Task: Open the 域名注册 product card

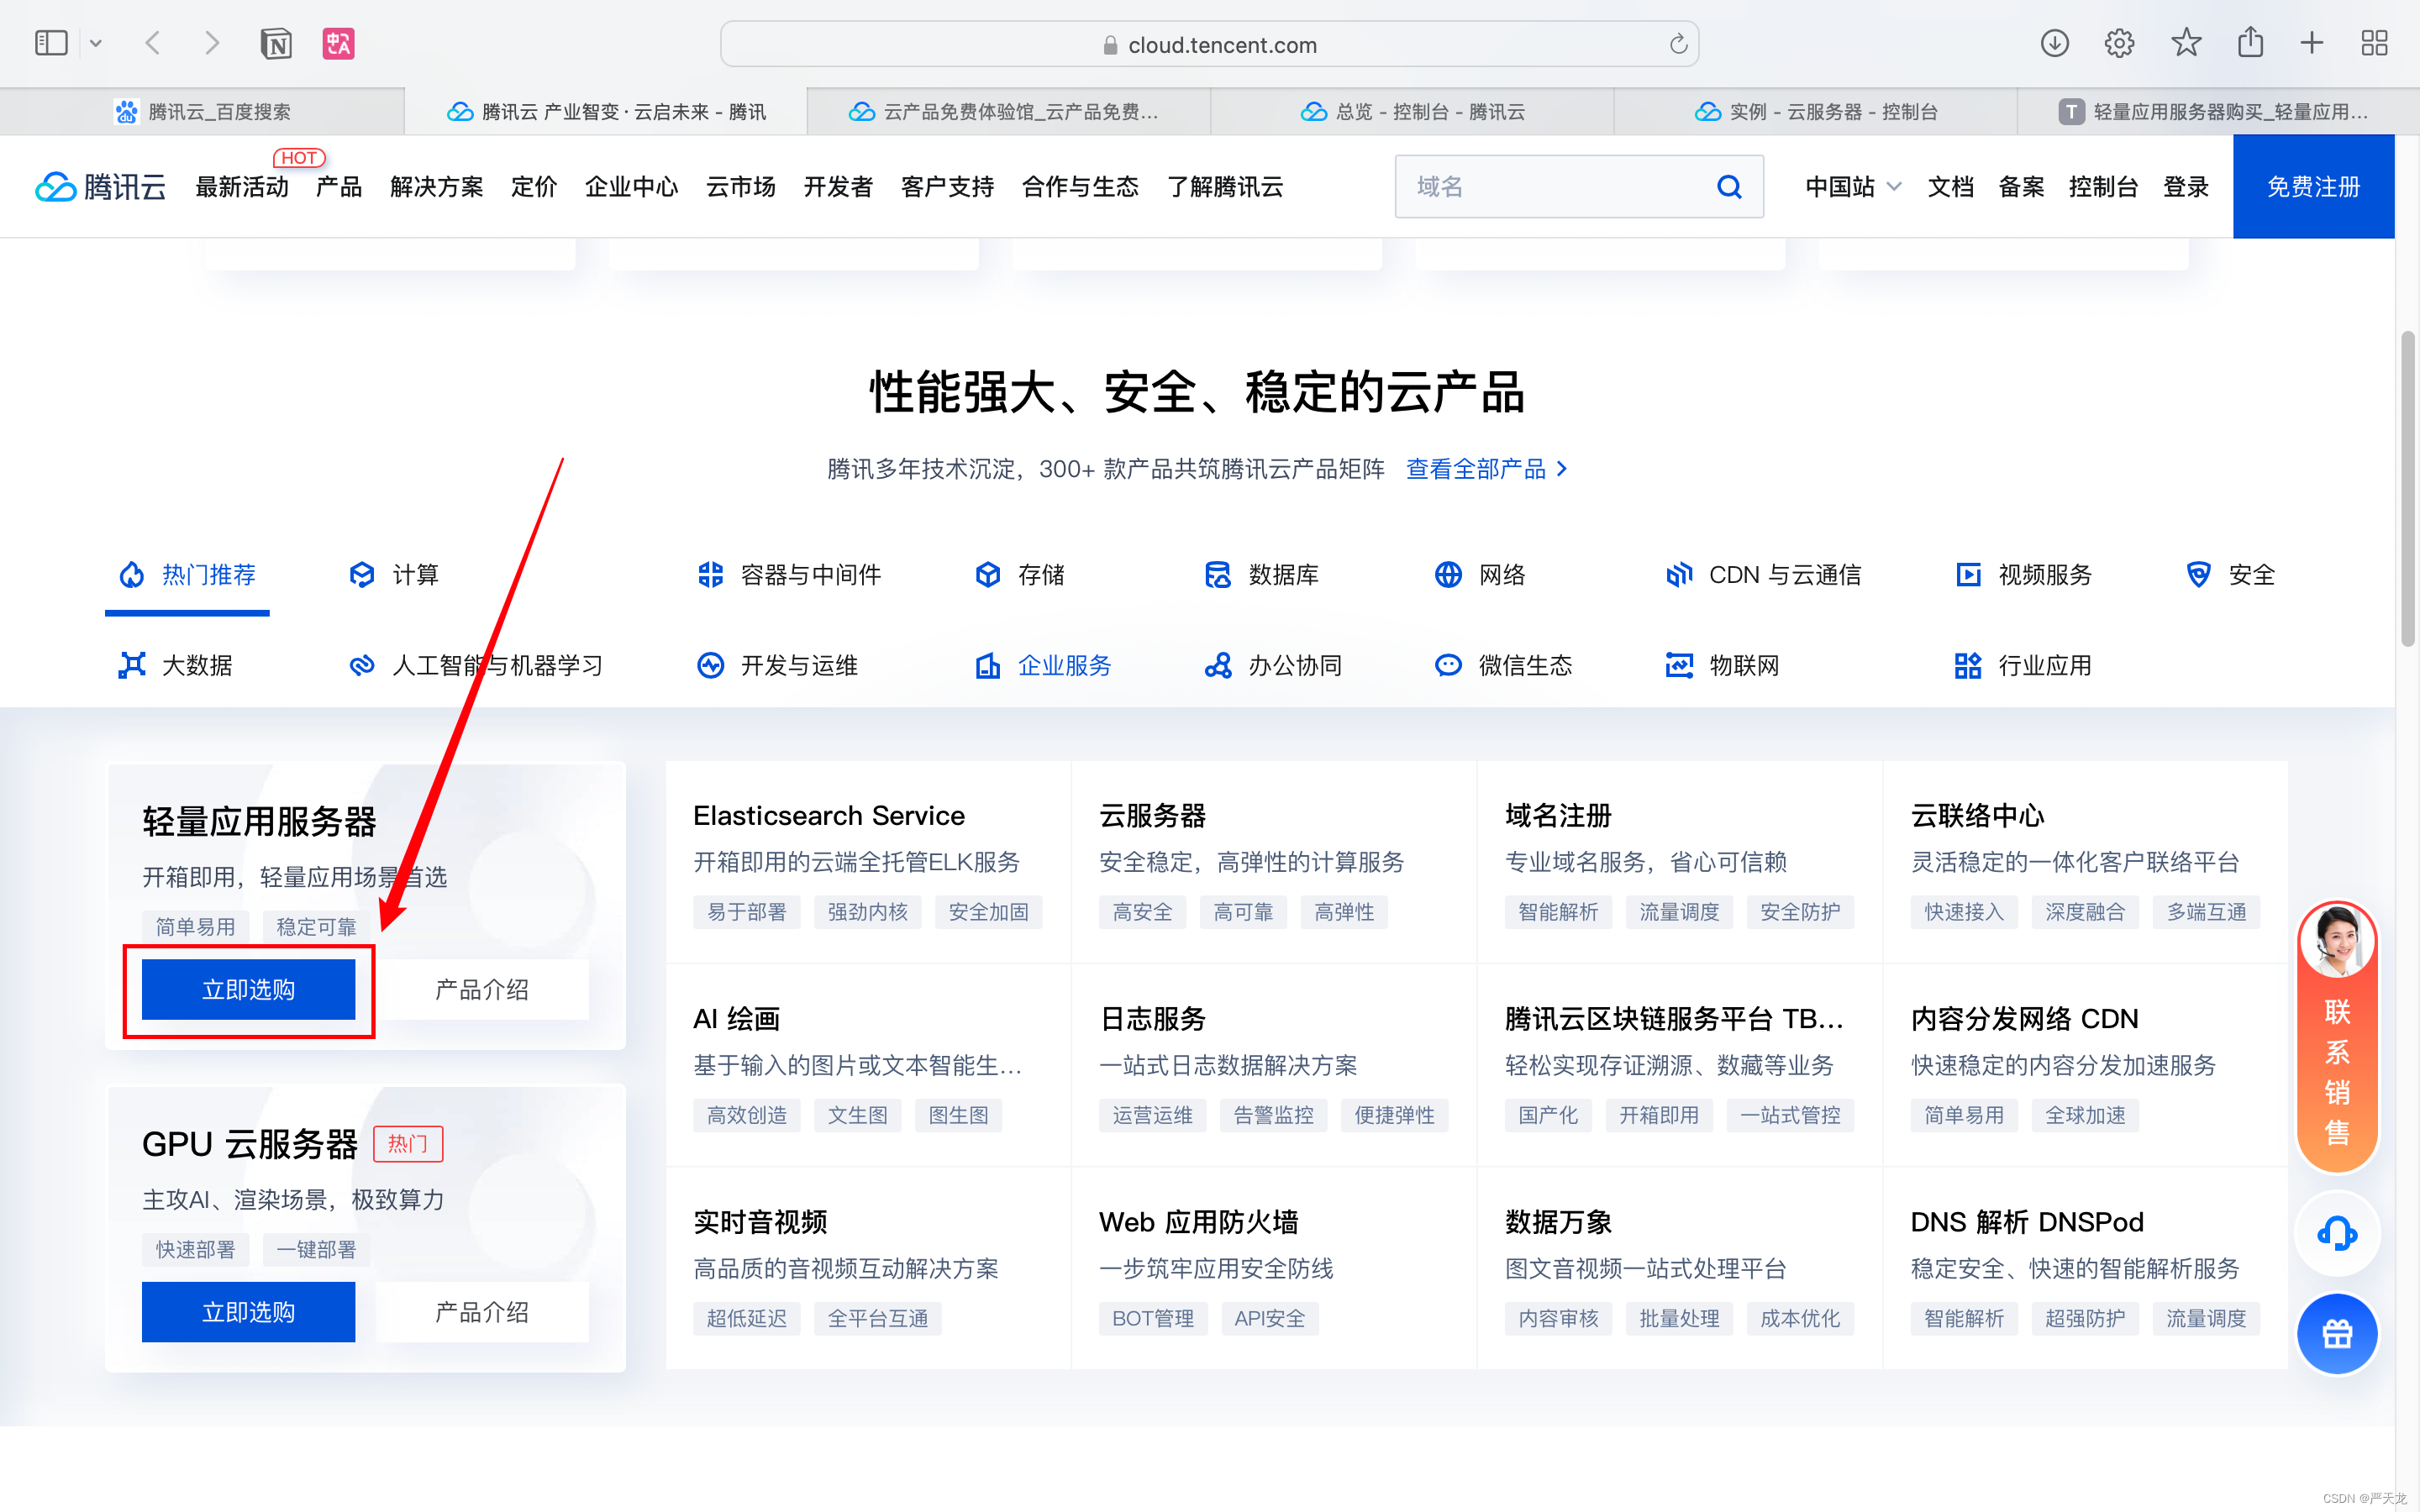Action: pyautogui.click(x=1680, y=862)
